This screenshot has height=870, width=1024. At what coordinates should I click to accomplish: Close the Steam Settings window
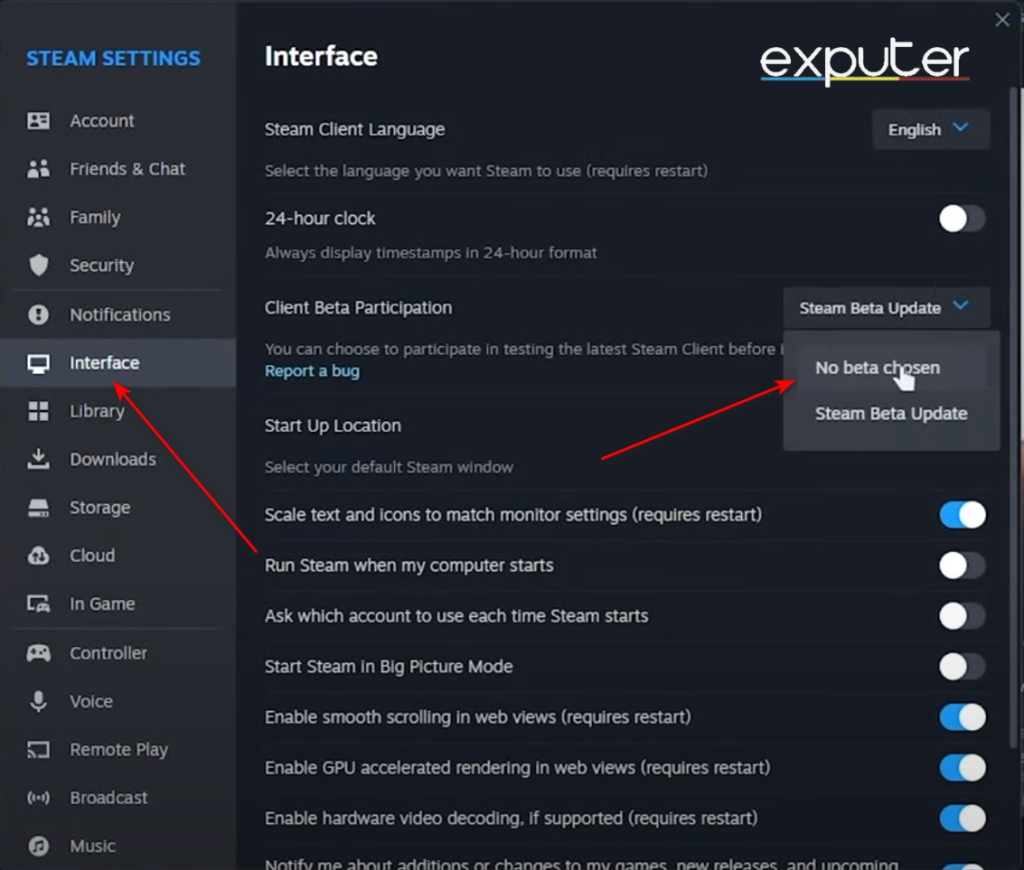coord(1002,19)
